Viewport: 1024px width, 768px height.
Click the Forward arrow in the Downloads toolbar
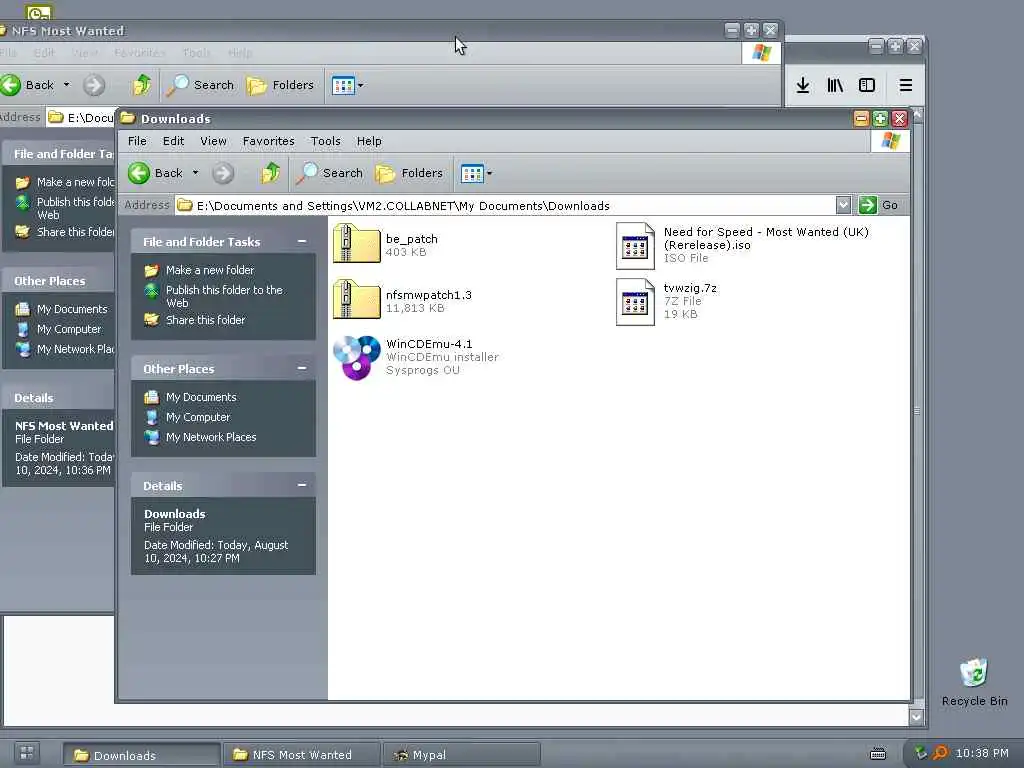223,173
